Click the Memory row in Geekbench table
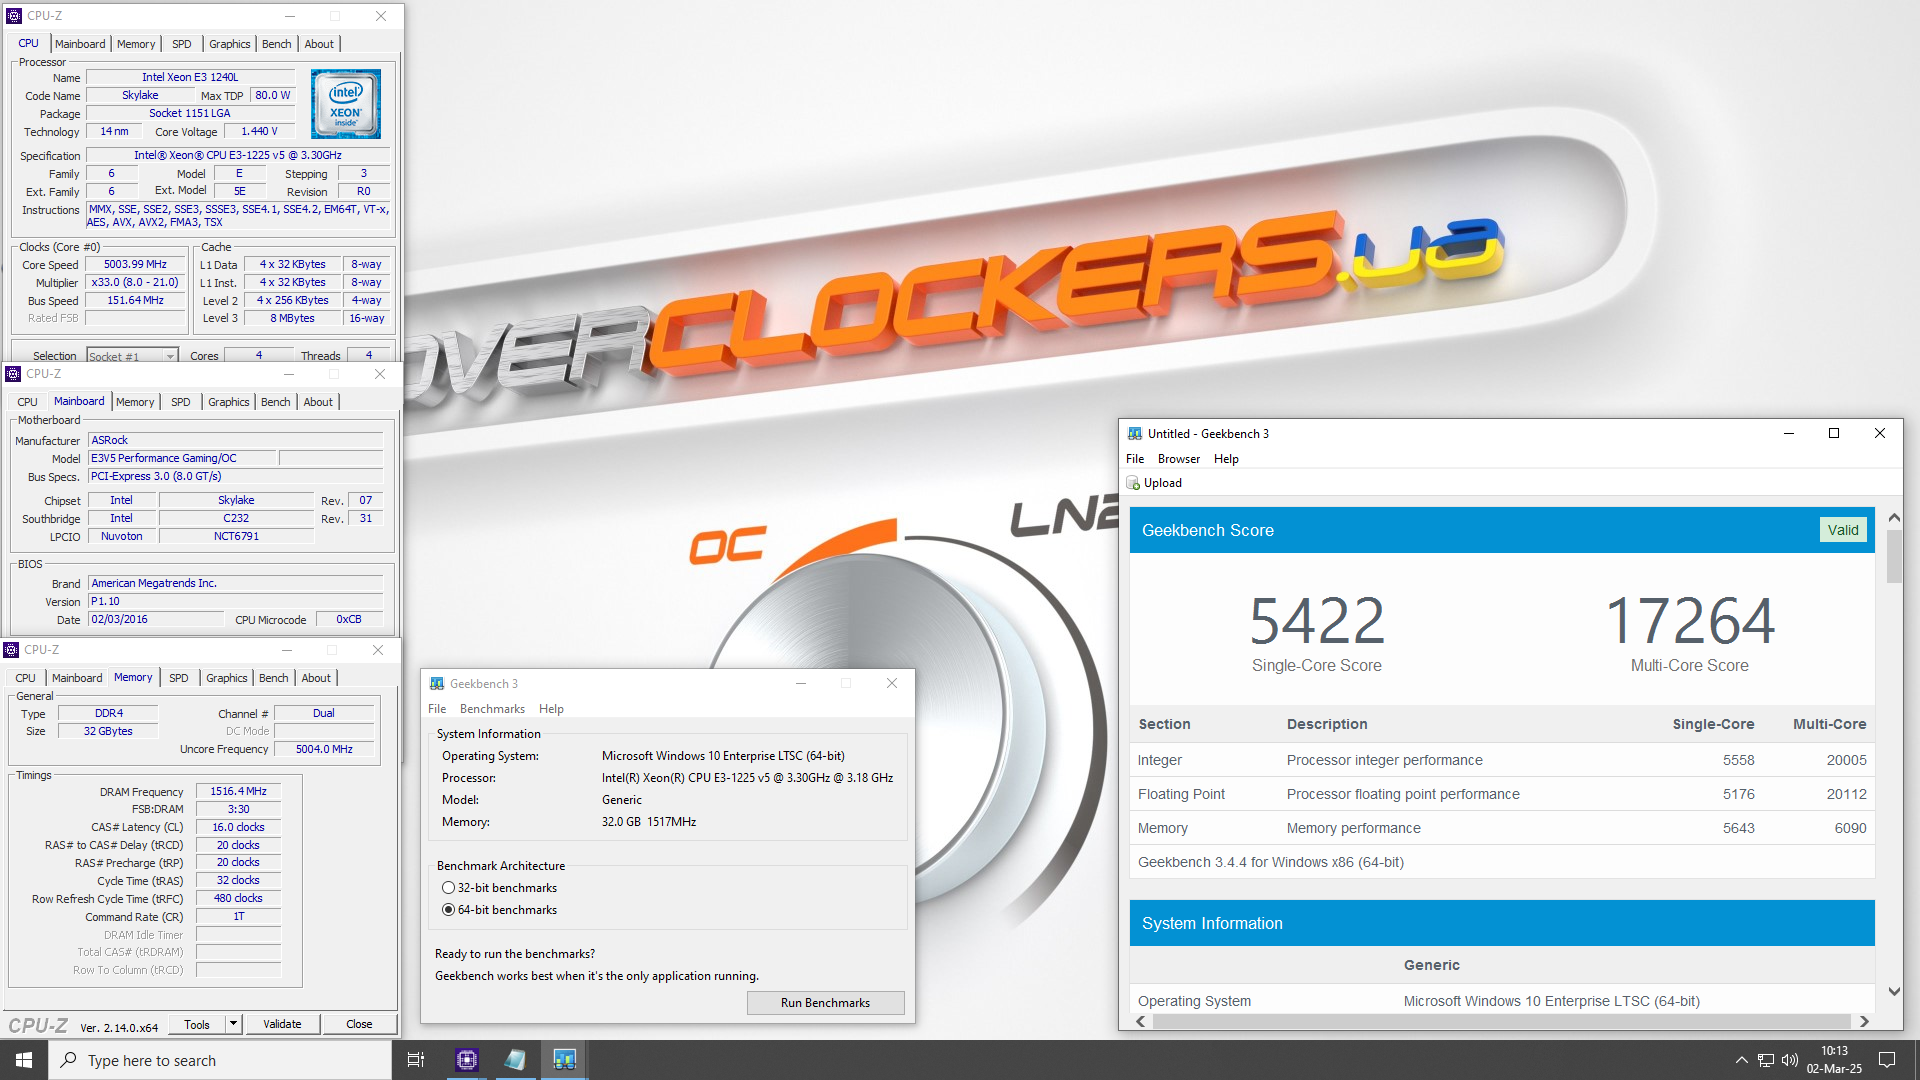Image resolution: width=1920 pixels, height=1080 pixels. click(x=1502, y=828)
